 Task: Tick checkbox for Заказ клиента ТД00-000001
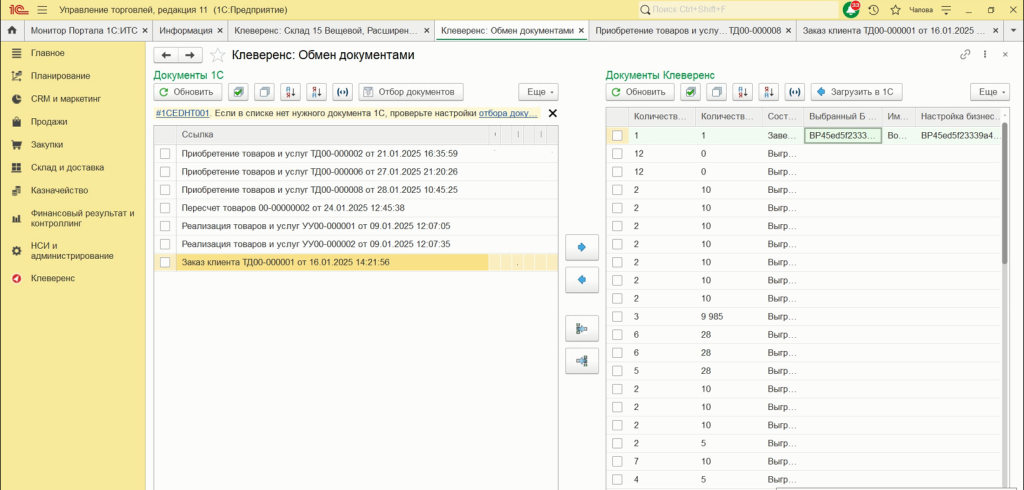click(x=165, y=262)
